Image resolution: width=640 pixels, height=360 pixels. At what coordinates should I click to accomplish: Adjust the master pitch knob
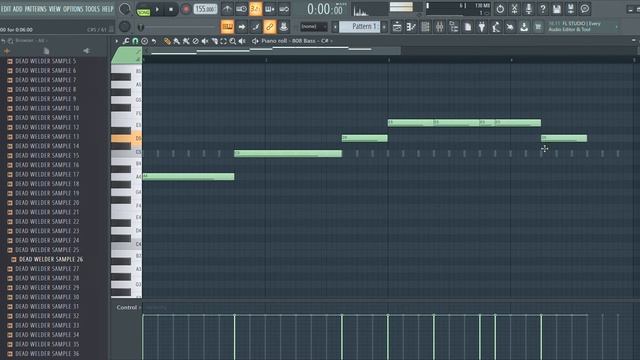point(124,27)
